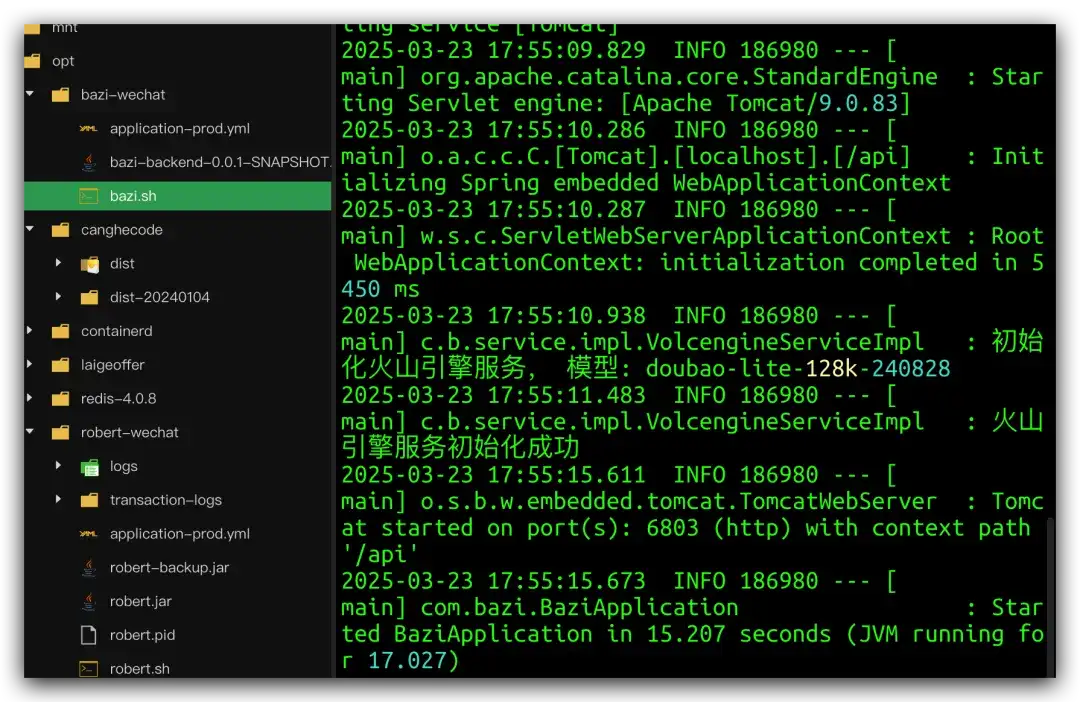Click the bazi.sh shell script icon
The height and width of the screenshot is (702, 1080).
click(89, 196)
